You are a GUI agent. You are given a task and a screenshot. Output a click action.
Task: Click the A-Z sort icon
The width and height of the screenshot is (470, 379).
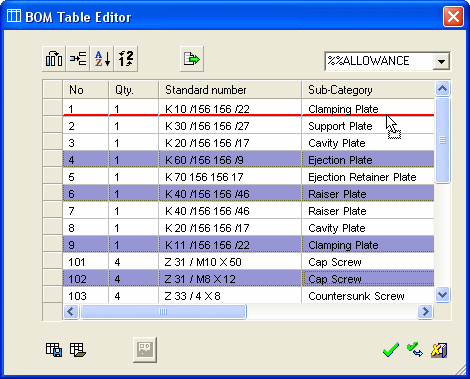click(x=102, y=59)
